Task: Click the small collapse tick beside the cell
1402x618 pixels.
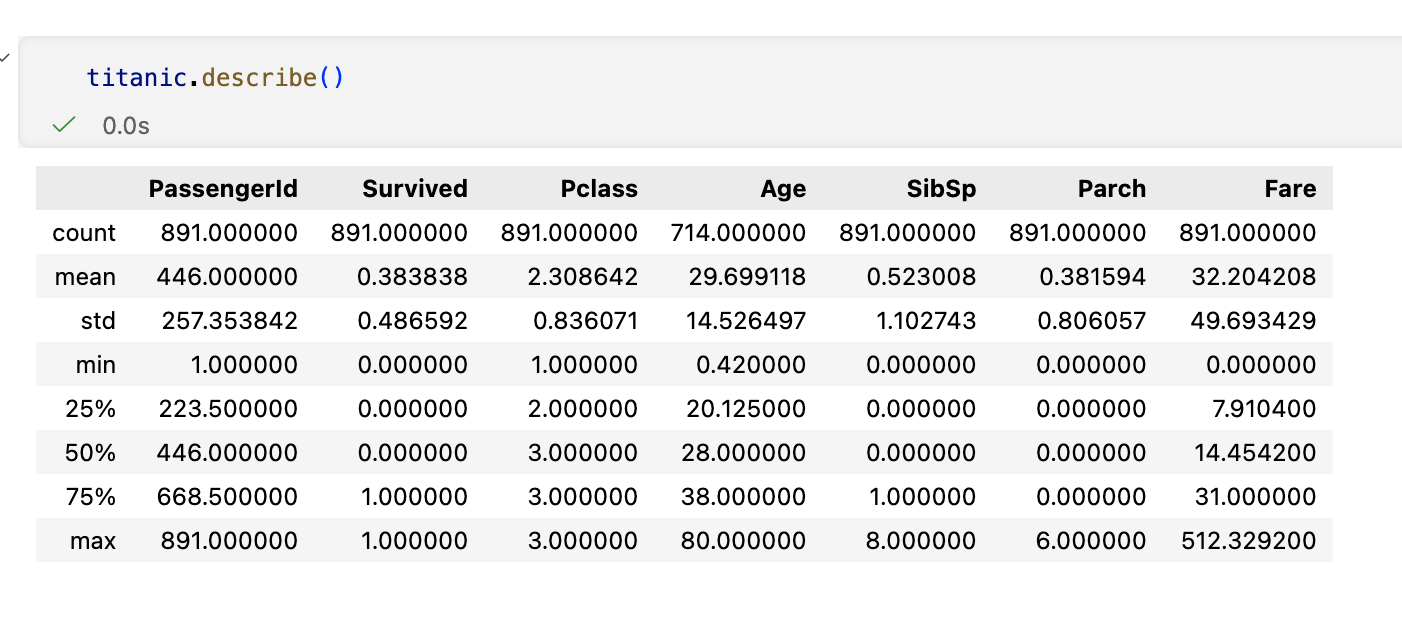Action: click(x=3, y=57)
